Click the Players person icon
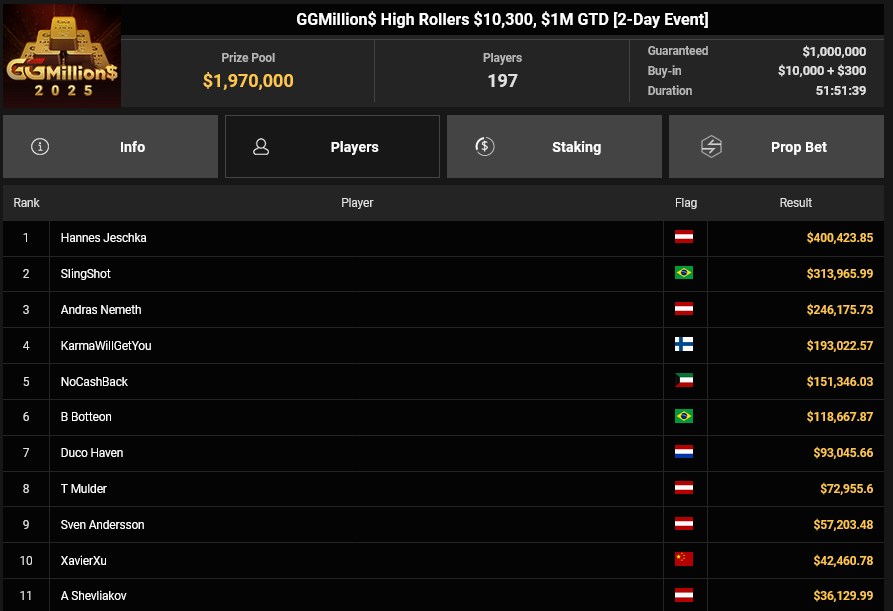 261,147
